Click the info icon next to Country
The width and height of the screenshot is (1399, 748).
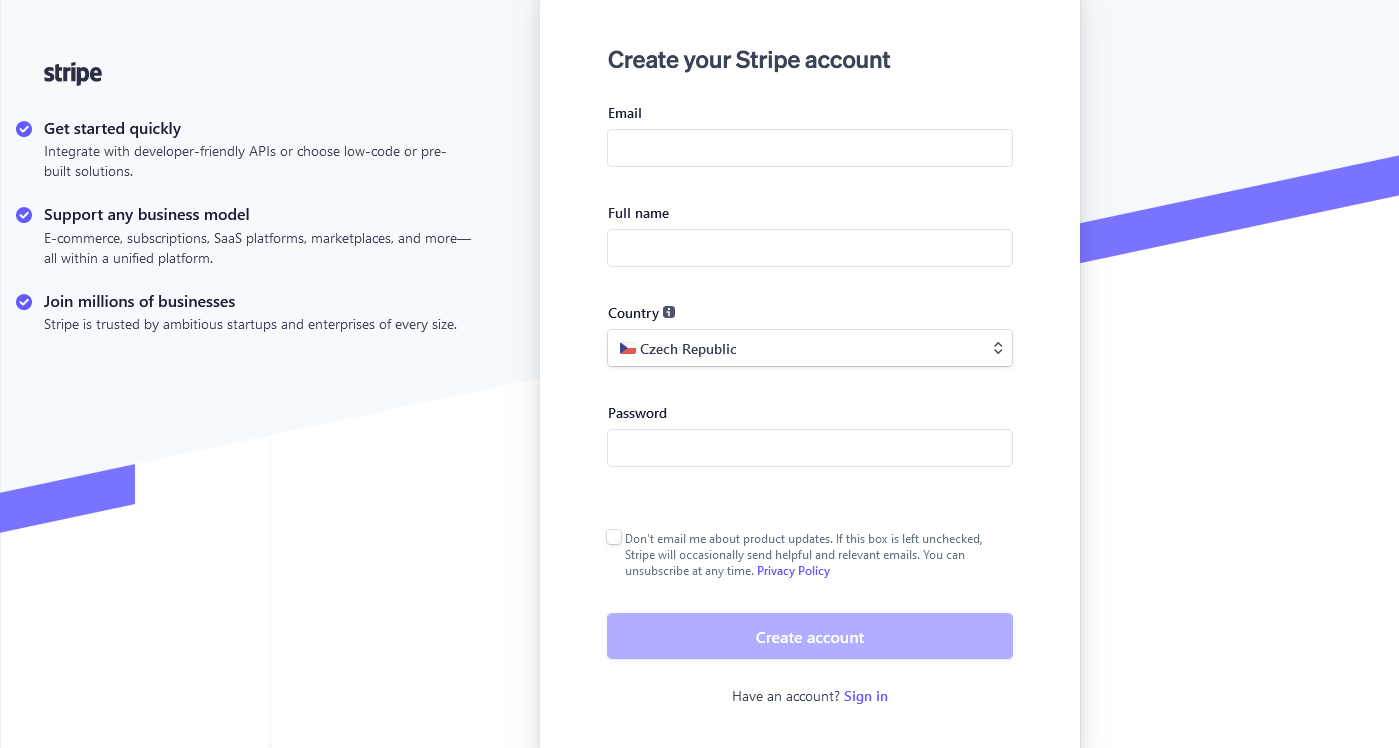coord(669,312)
